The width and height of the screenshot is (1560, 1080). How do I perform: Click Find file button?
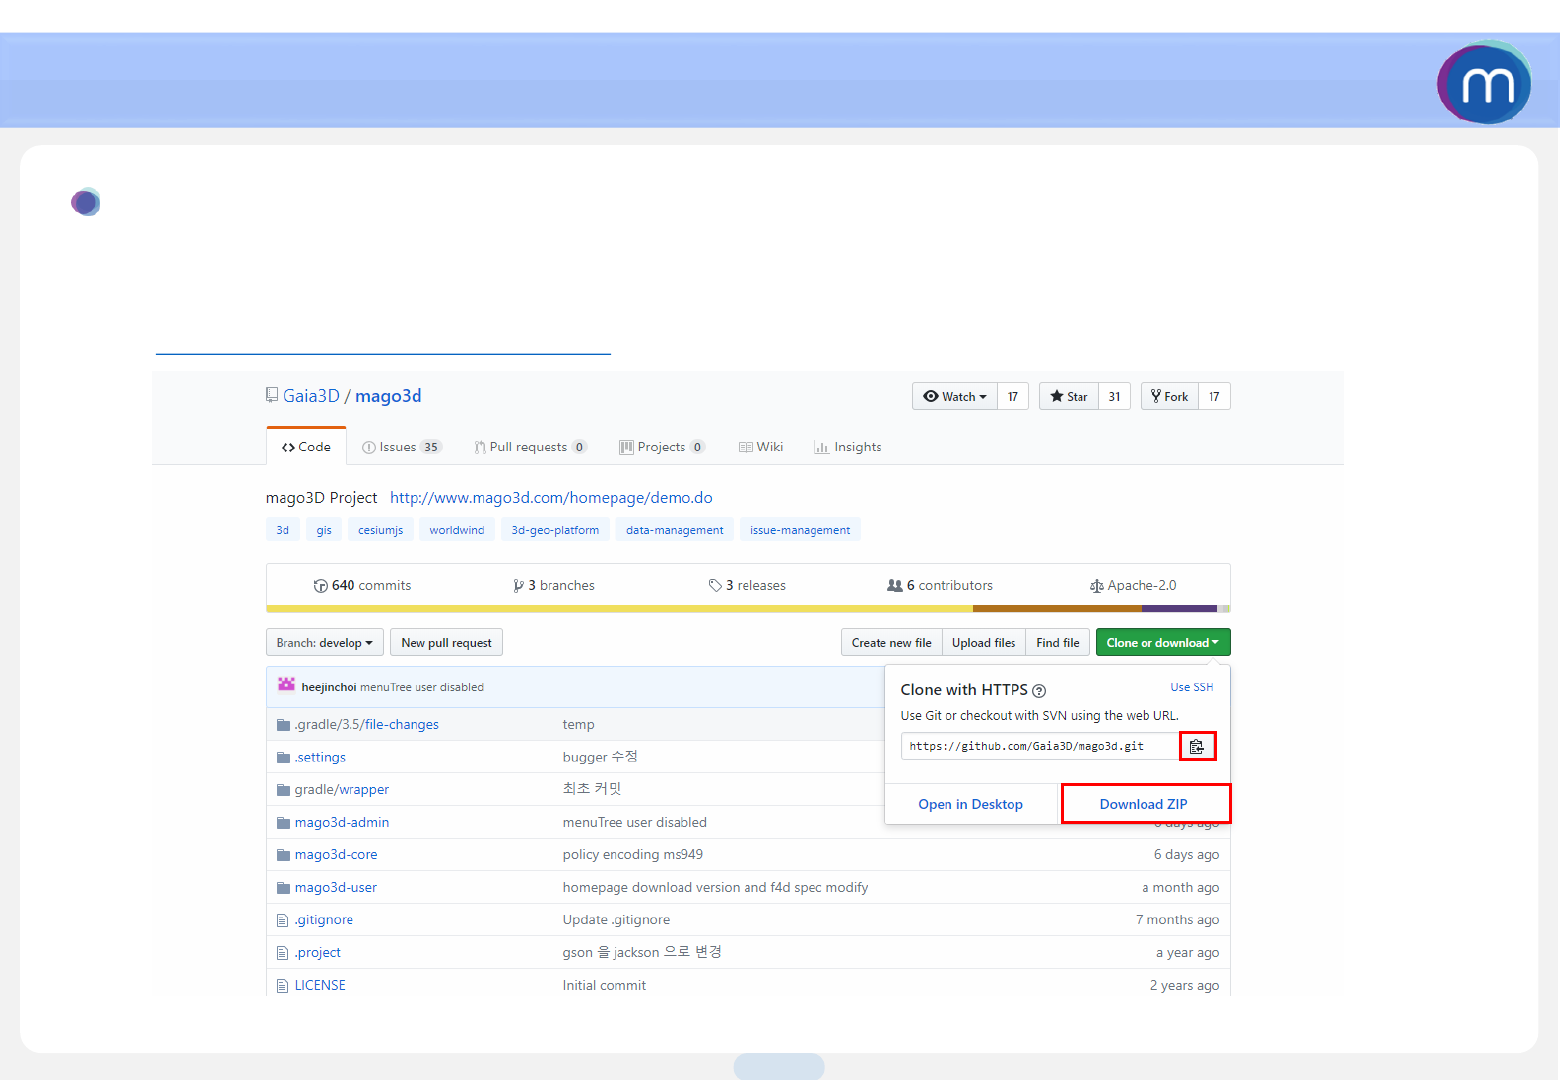click(1058, 643)
